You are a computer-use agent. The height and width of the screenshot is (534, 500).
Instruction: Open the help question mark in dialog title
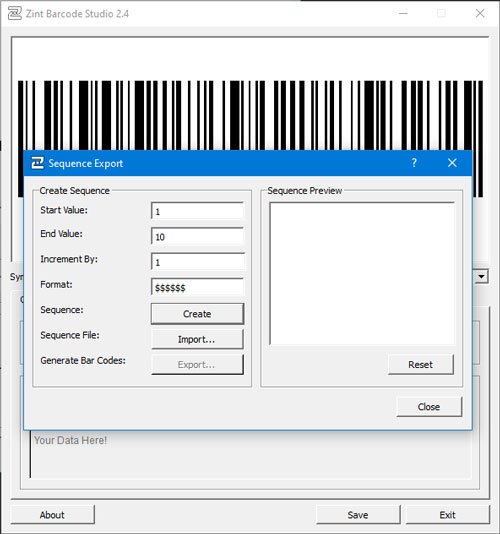[414, 163]
